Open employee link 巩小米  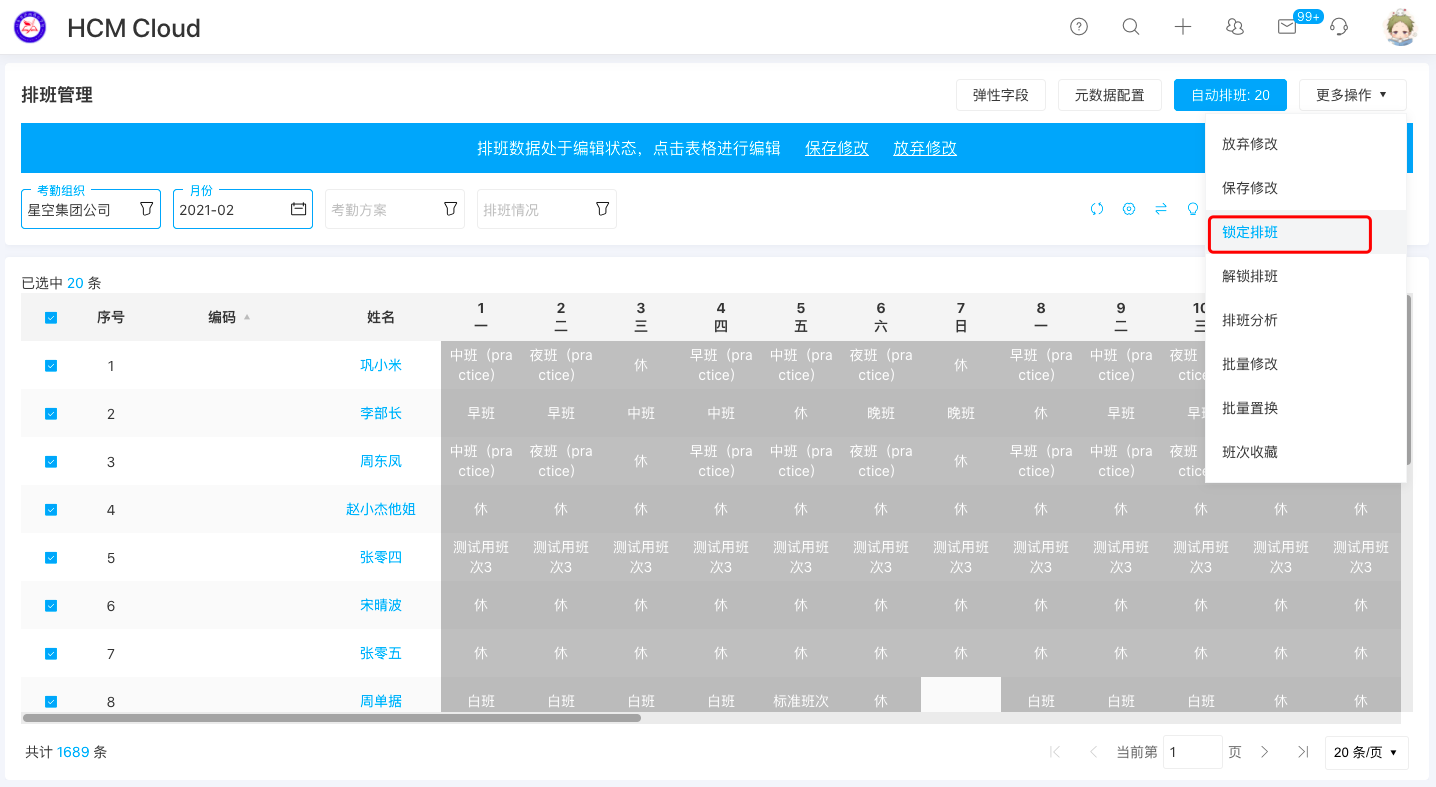tap(381, 365)
